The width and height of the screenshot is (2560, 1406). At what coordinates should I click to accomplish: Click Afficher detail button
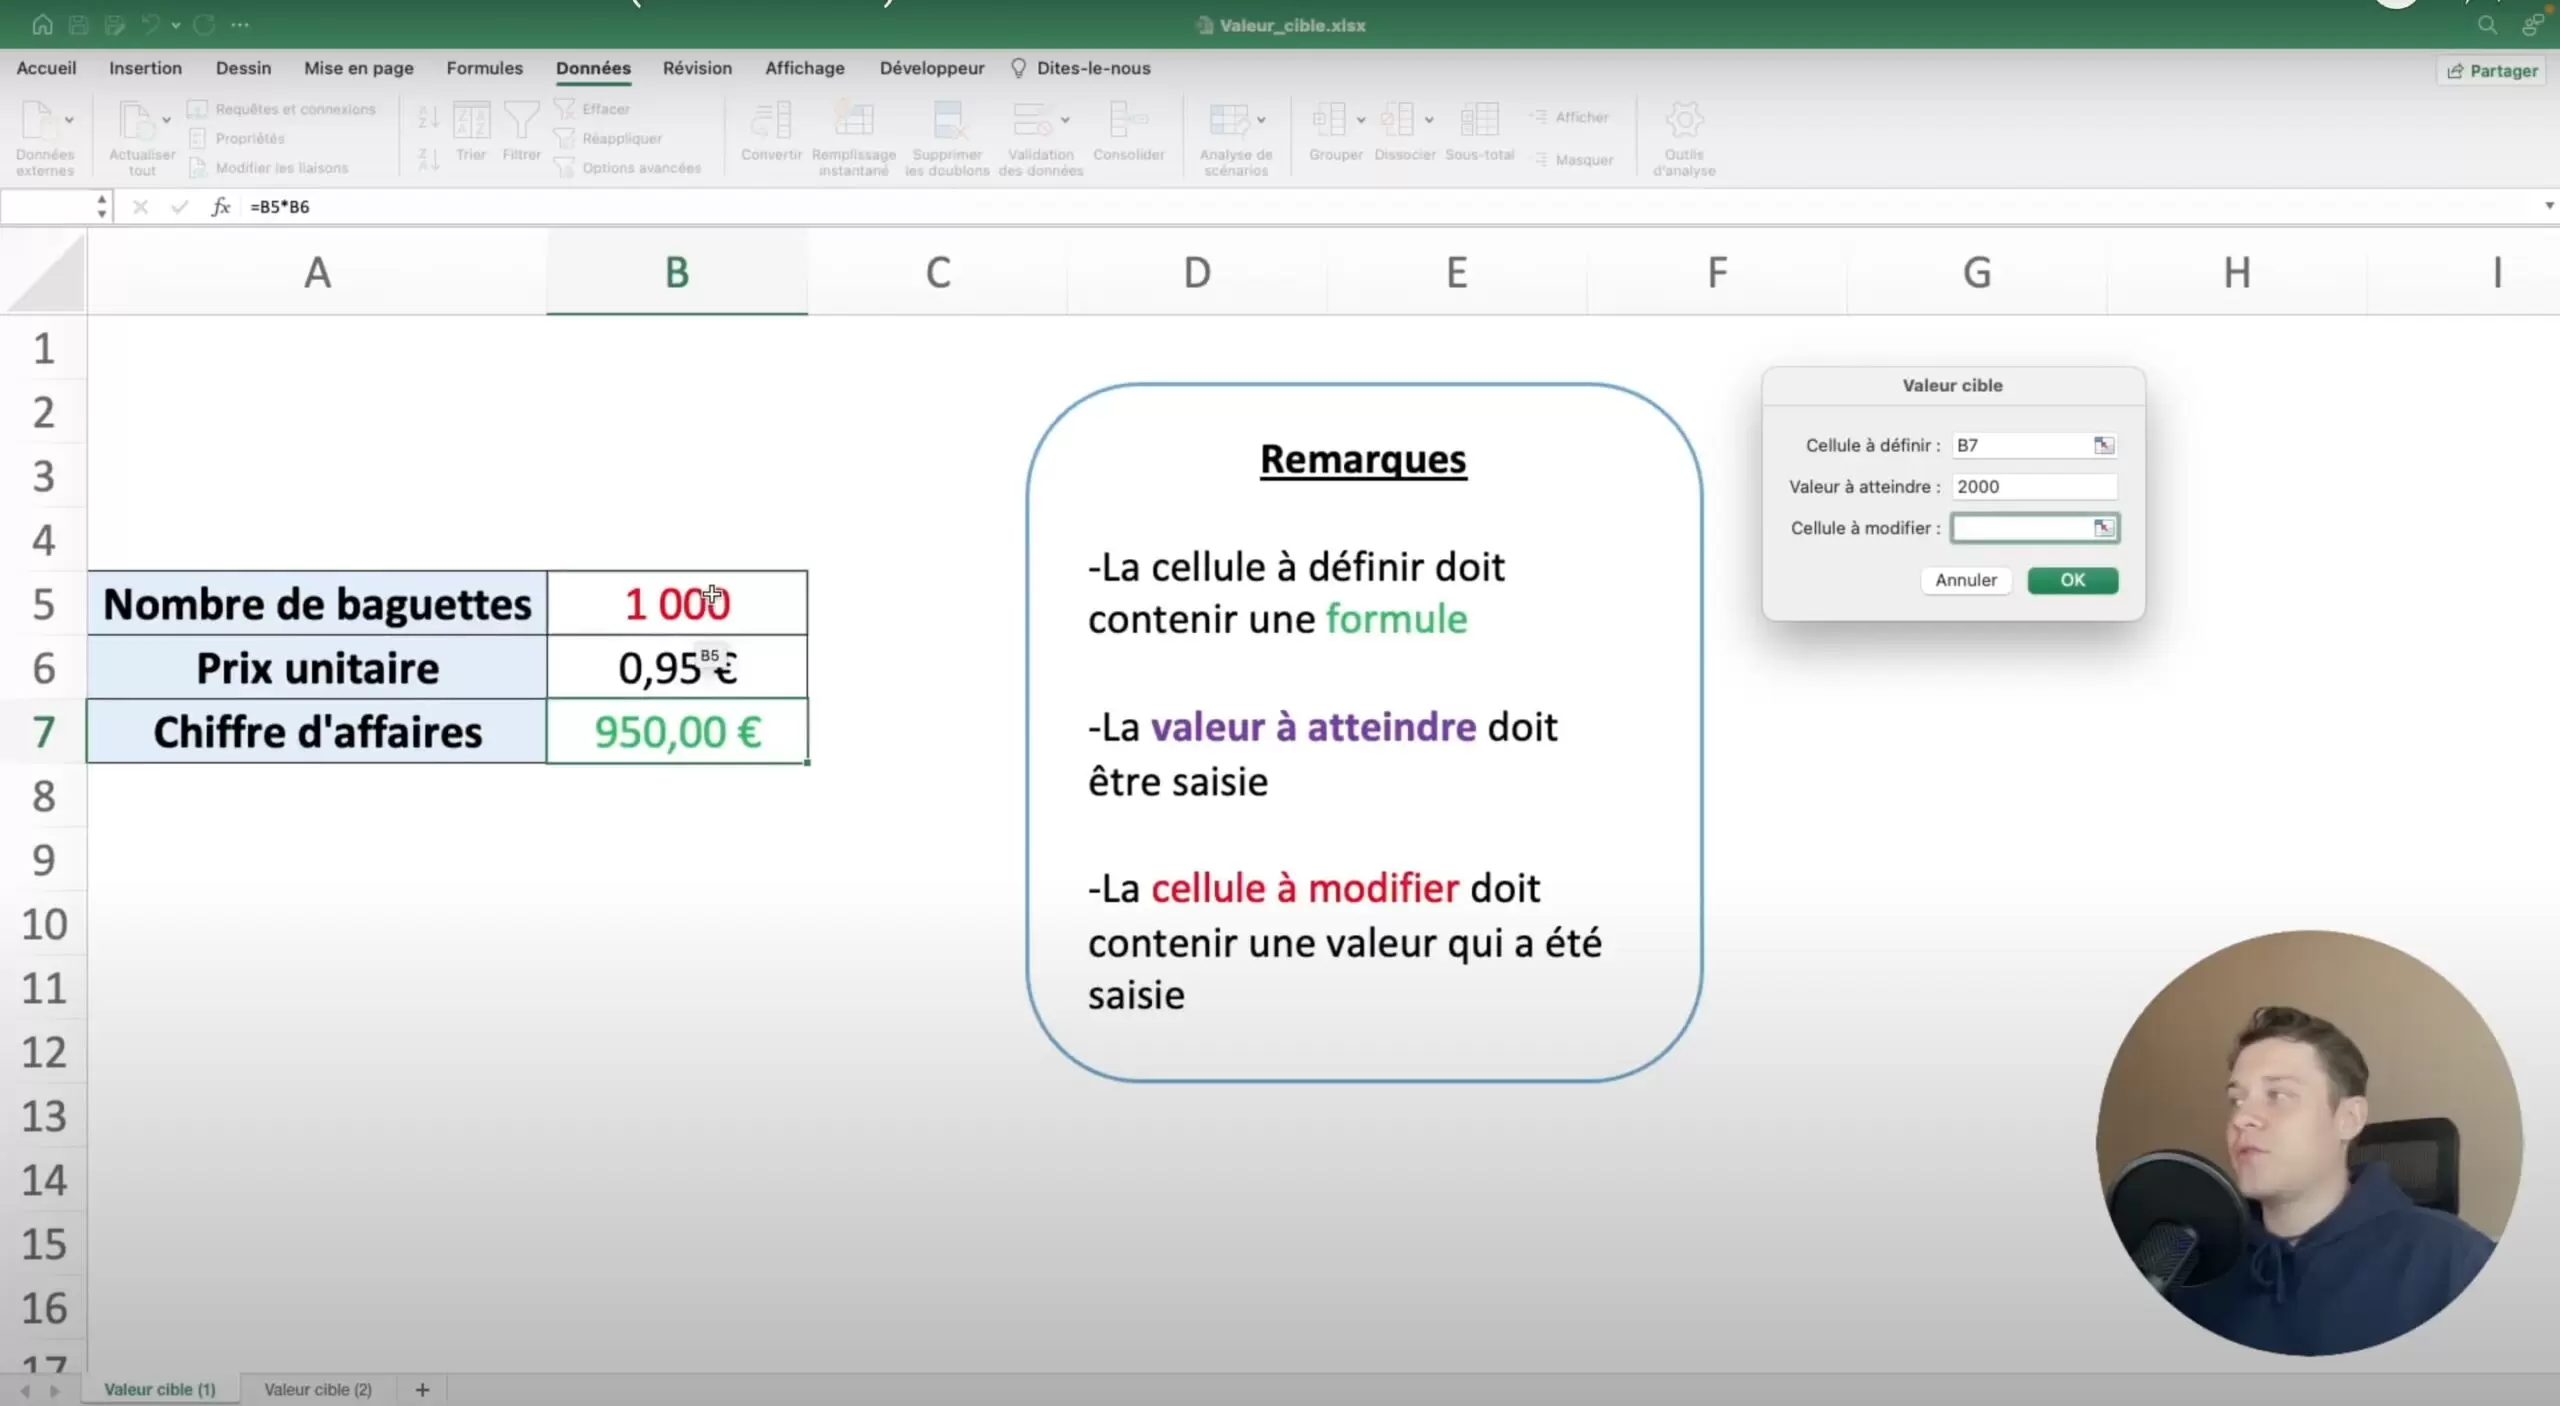point(1569,117)
